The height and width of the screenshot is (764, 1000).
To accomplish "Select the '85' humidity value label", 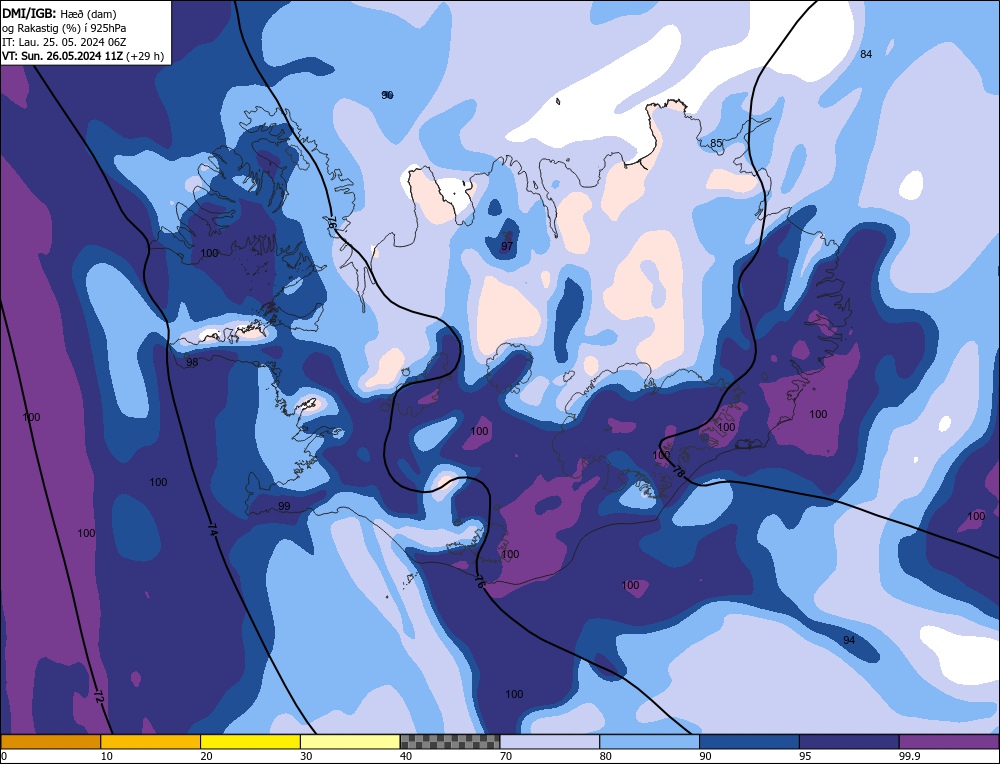I will click(716, 143).
